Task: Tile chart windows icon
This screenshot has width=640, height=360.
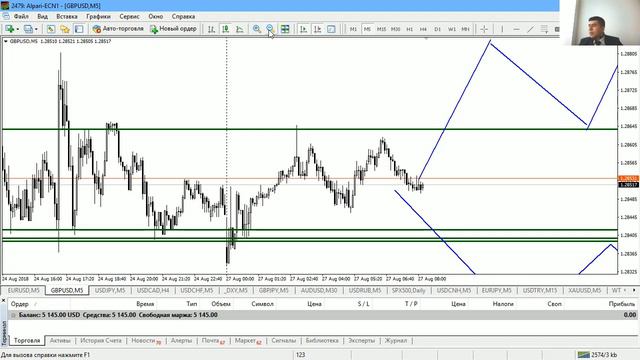Action: pos(285,29)
